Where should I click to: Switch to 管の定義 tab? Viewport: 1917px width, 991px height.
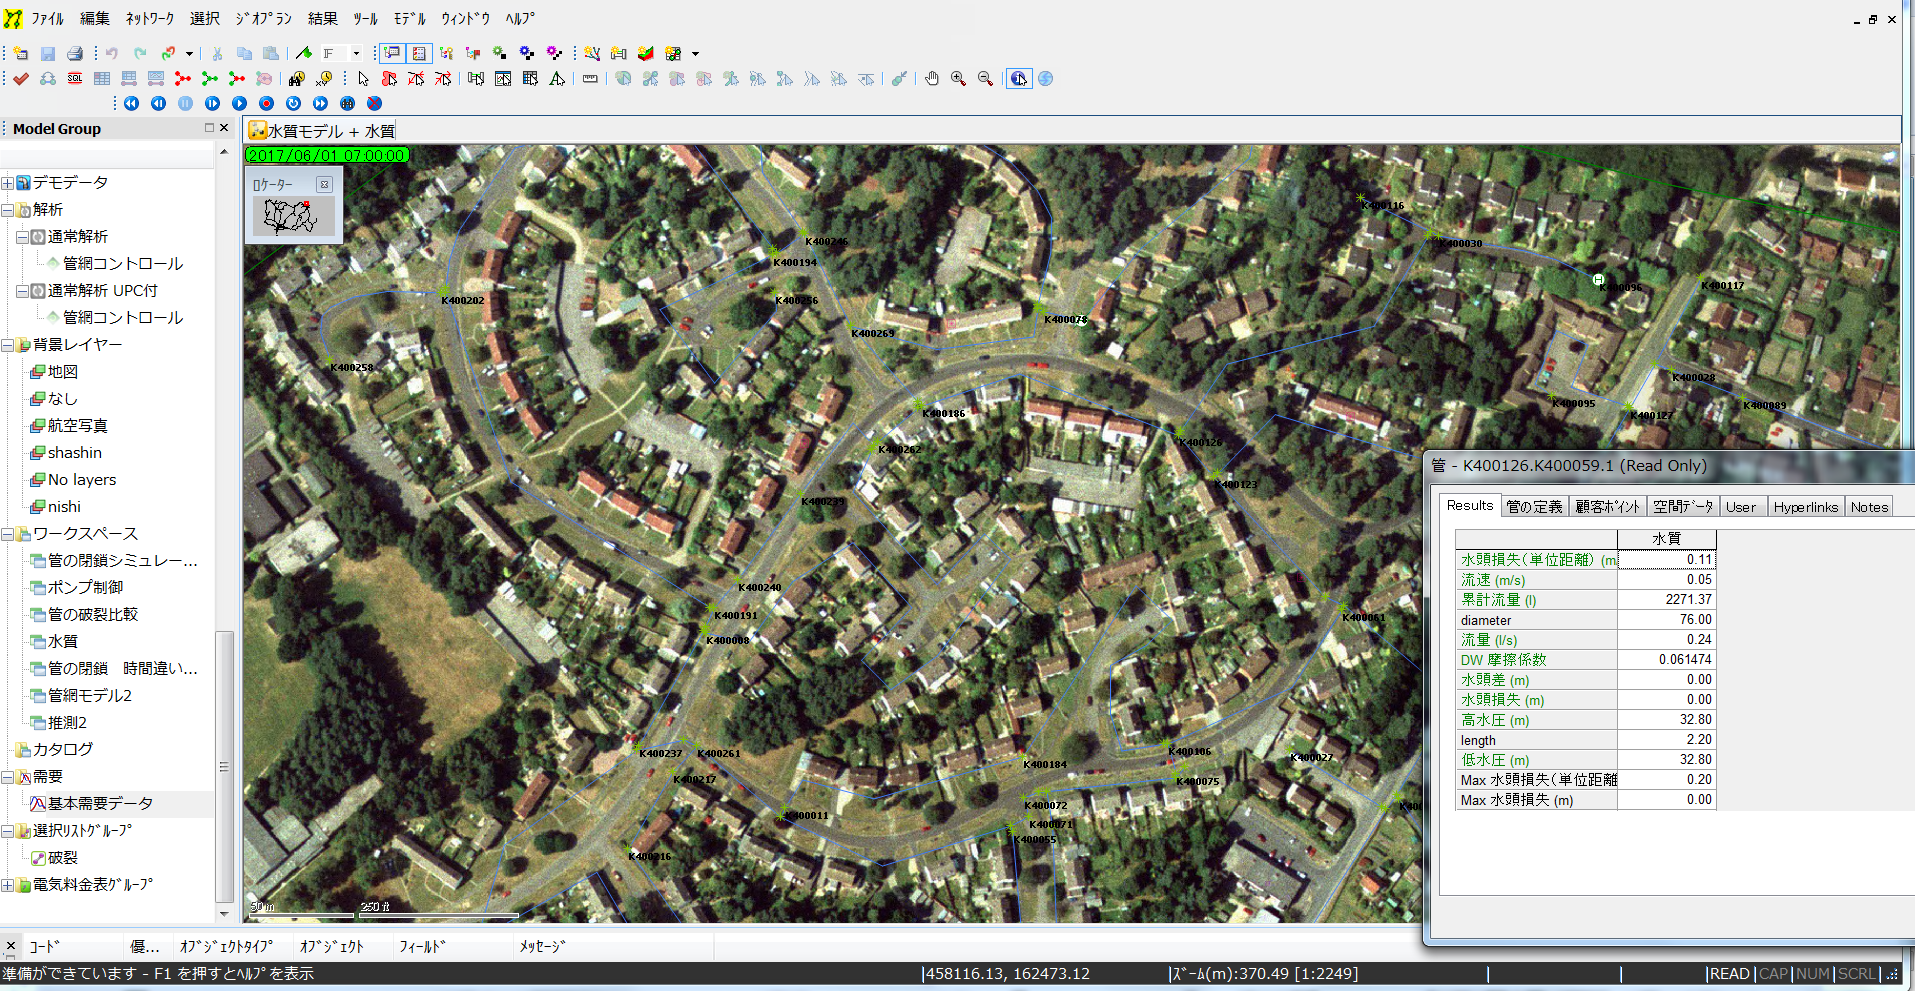coord(1534,507)
